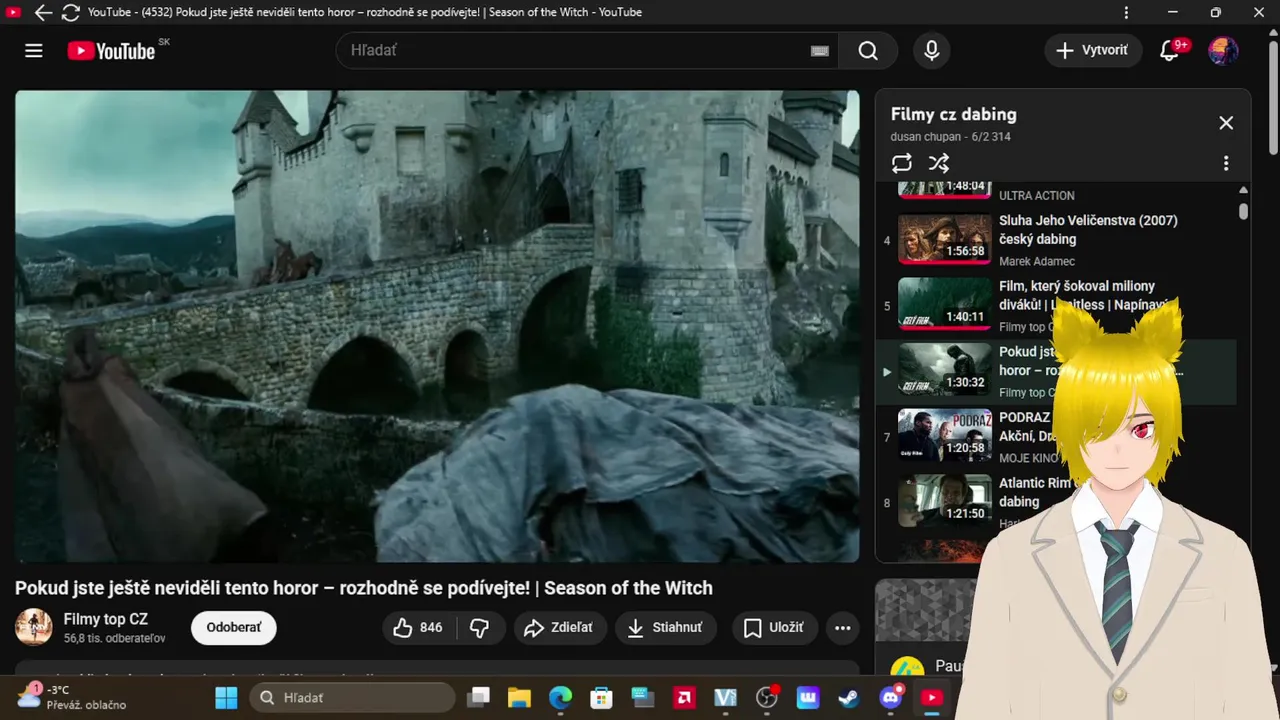This screenshot has height=720, width=1280.
Task: Open the account avatar menu
Action: (x=1223, y=51)
